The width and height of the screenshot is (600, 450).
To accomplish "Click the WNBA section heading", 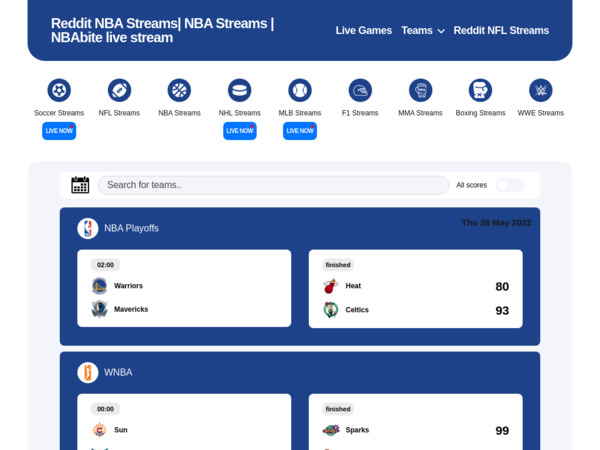I will [x=118, y=372].
